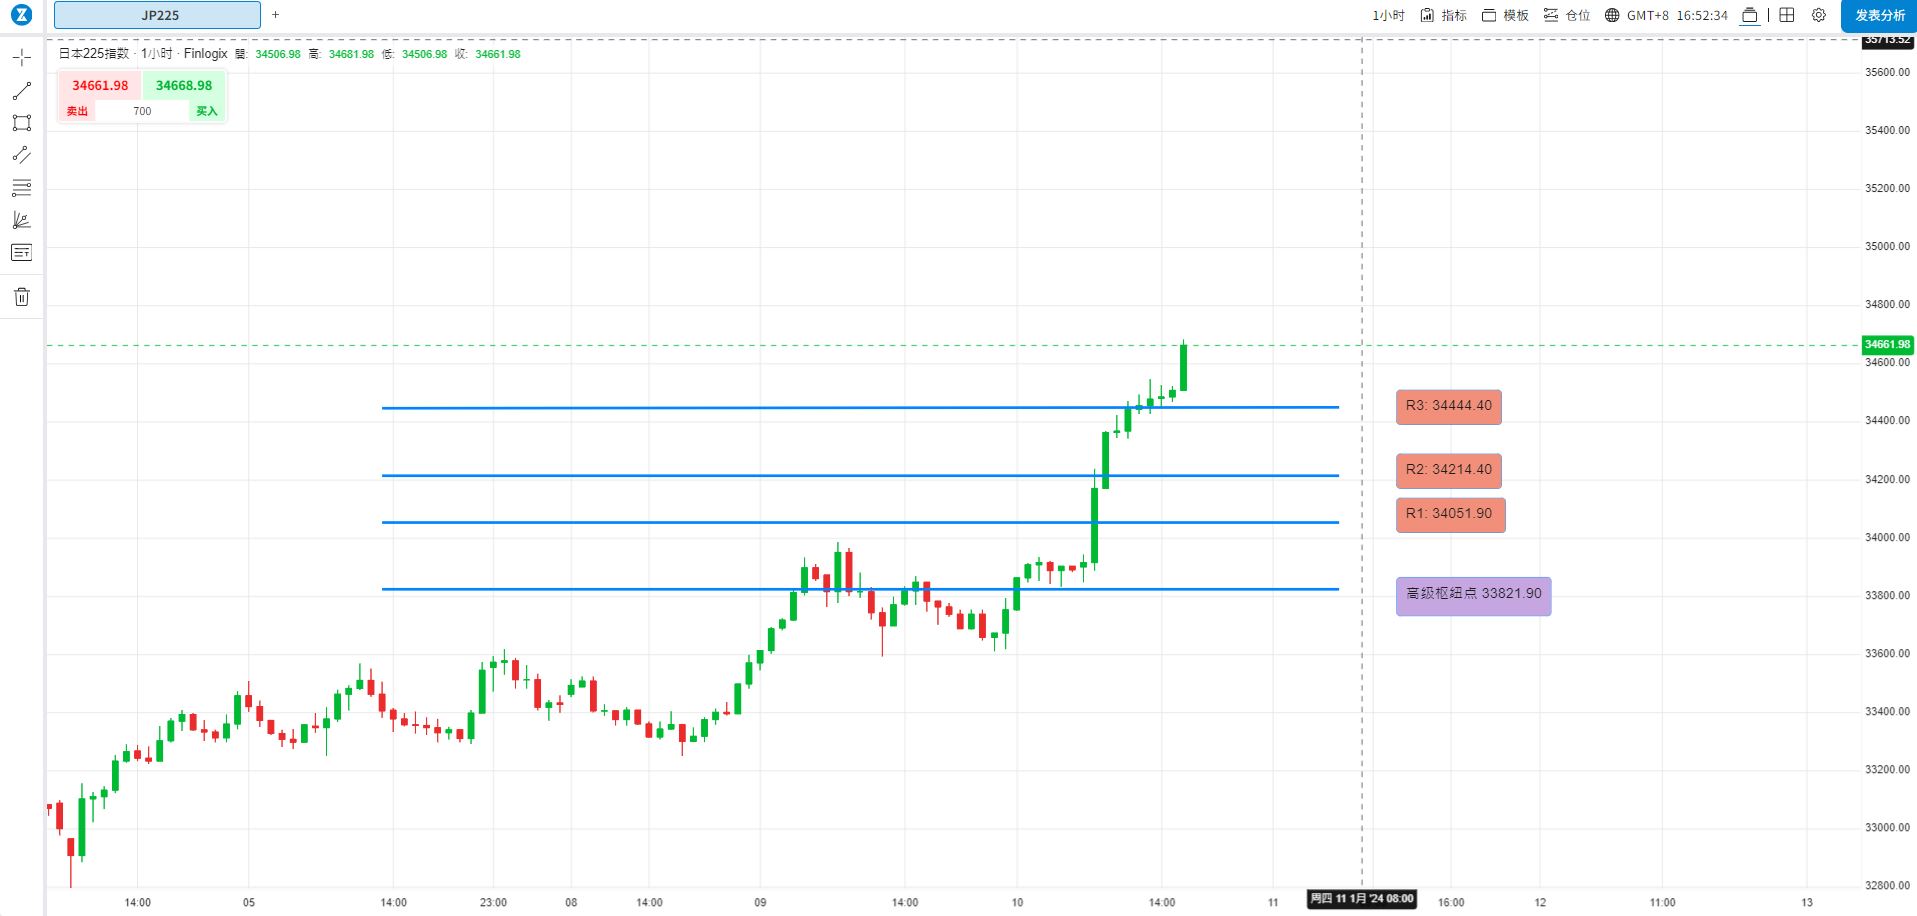
Task: Click the 卖出 sell label
Action: coord(77,111)
